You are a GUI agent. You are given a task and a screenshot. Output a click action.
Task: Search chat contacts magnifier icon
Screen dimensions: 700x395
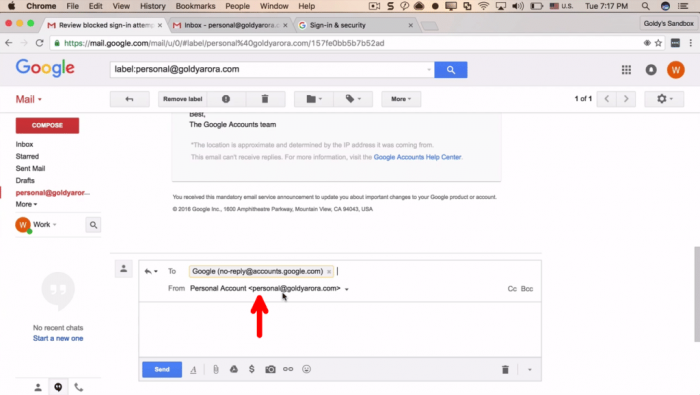pyautogui.click(x=93, y=225)
